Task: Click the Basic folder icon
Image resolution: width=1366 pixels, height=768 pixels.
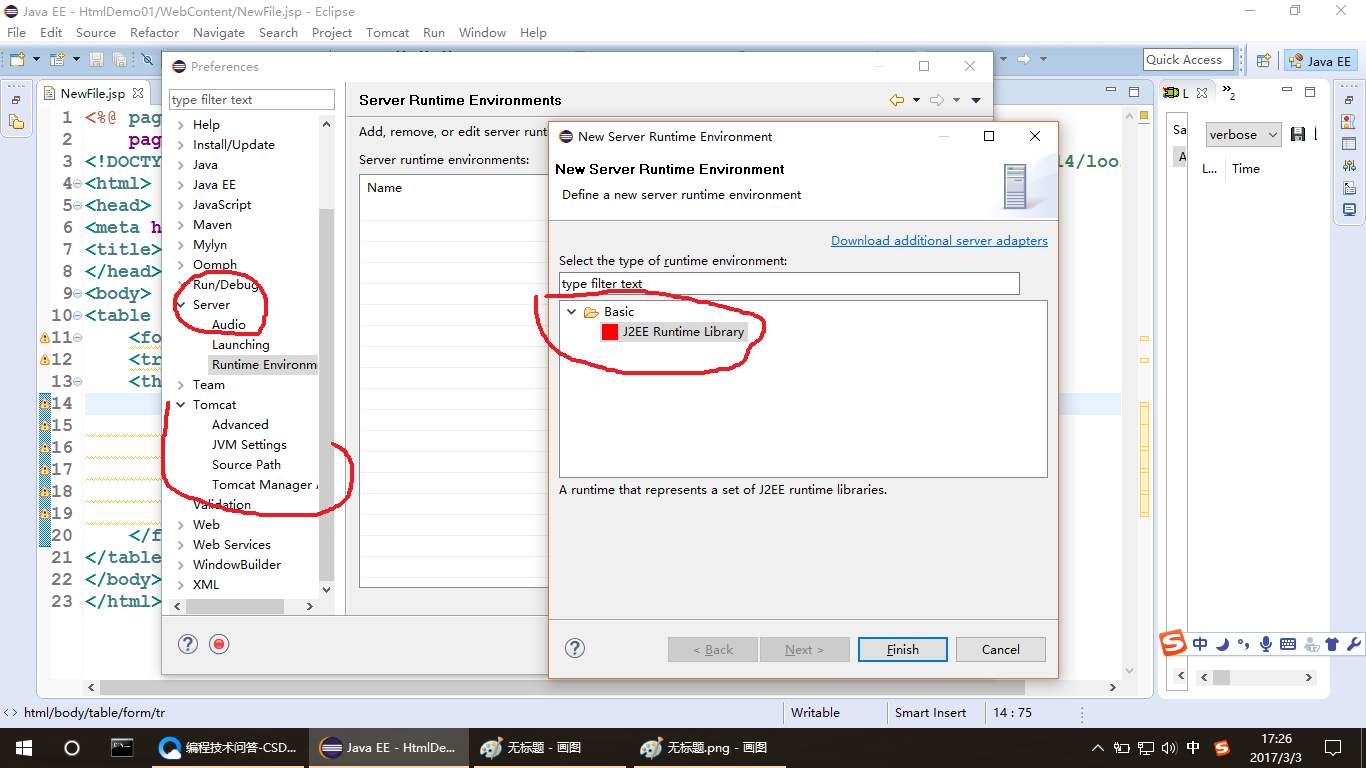Action: coord(591,312)
